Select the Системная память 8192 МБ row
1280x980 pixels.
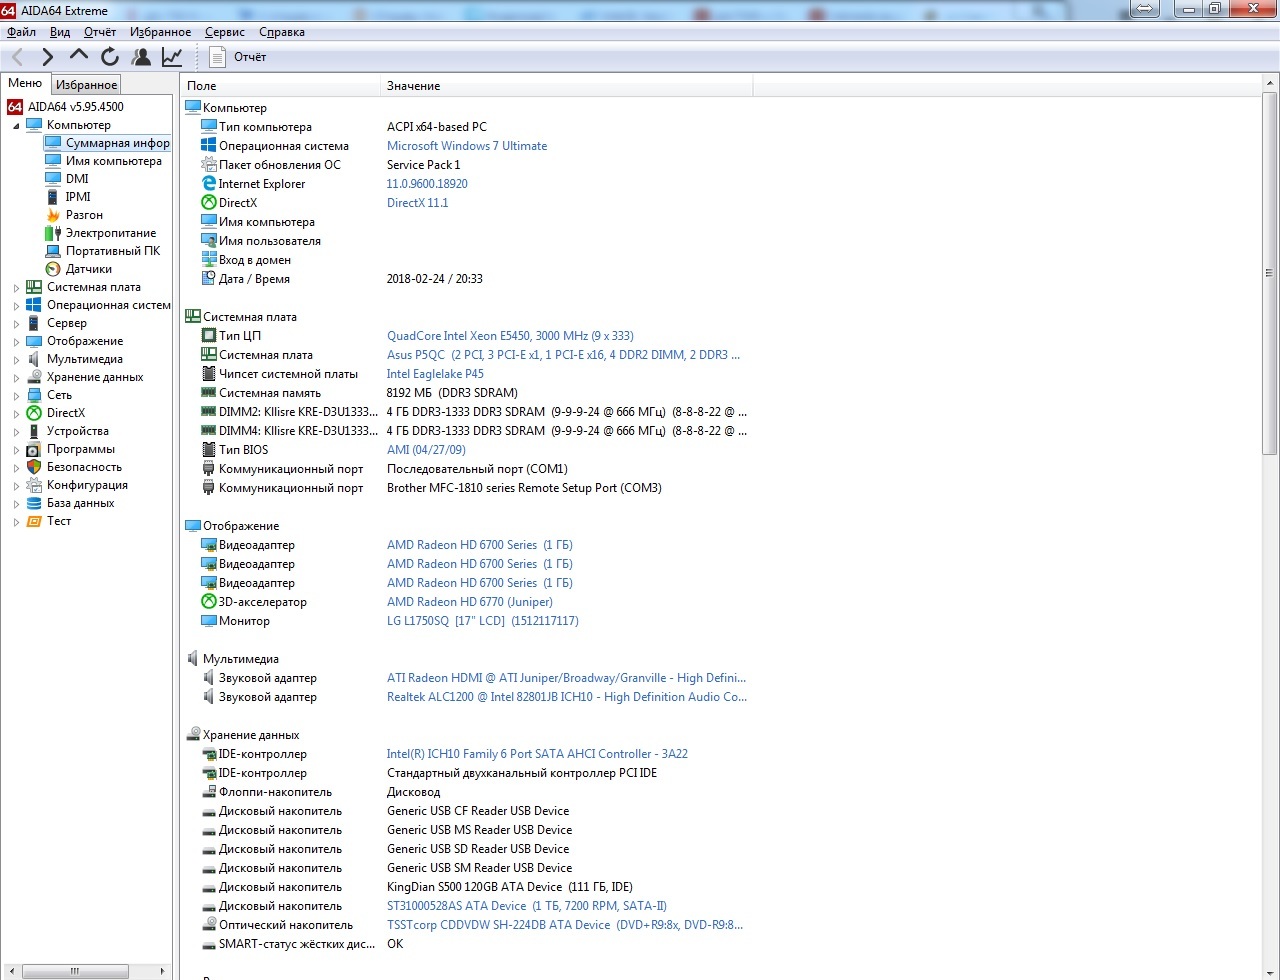466,393
